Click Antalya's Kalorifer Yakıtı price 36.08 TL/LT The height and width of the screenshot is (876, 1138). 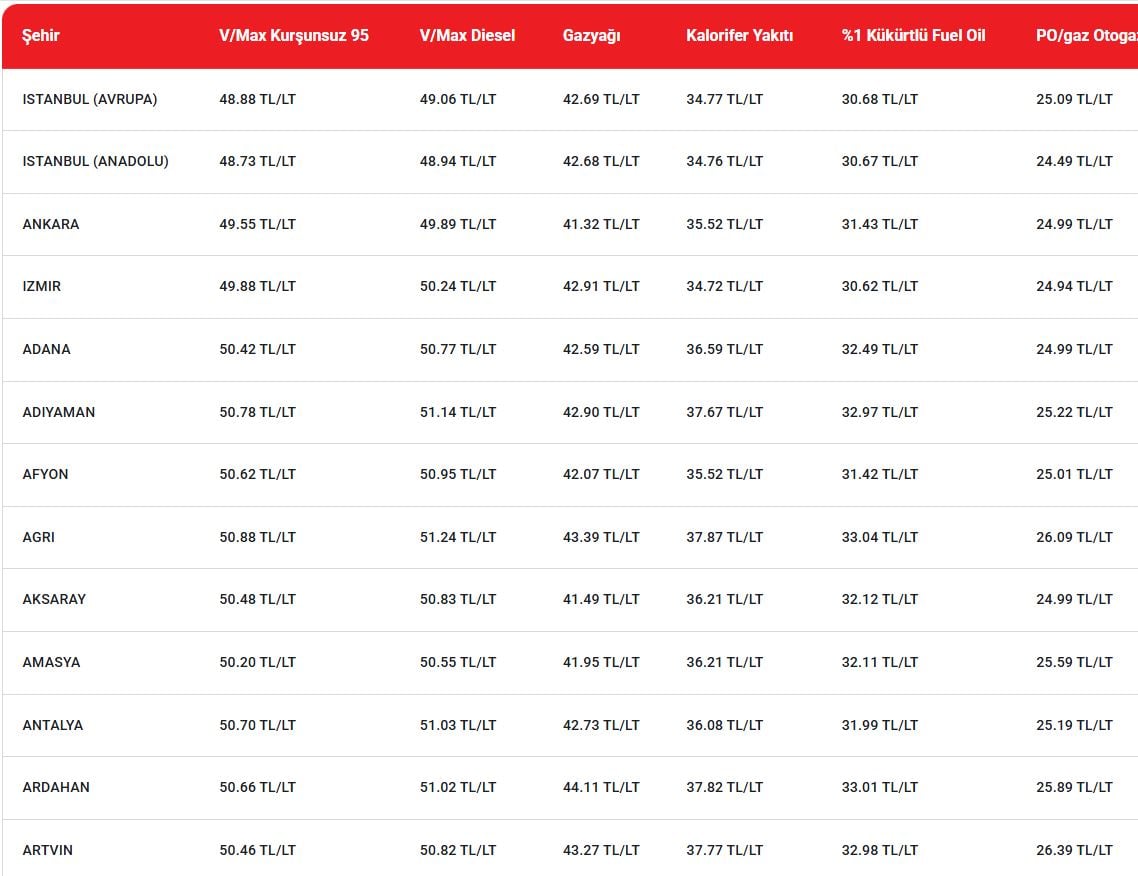click(725, 725)
